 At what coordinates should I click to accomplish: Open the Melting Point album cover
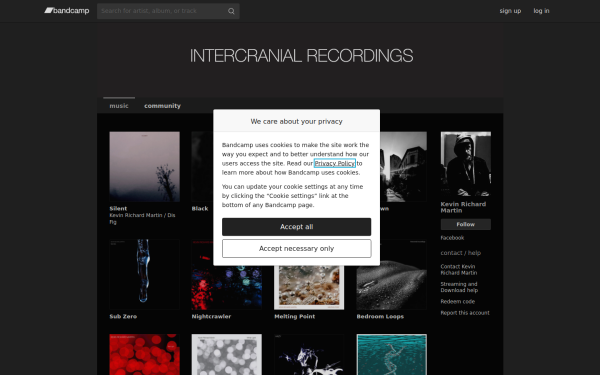(309, 287)
